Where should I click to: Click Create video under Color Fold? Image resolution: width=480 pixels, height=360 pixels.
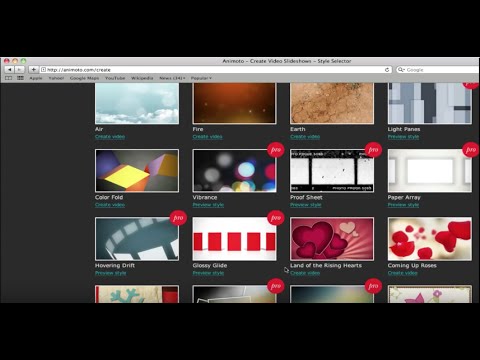pos(110,205)
